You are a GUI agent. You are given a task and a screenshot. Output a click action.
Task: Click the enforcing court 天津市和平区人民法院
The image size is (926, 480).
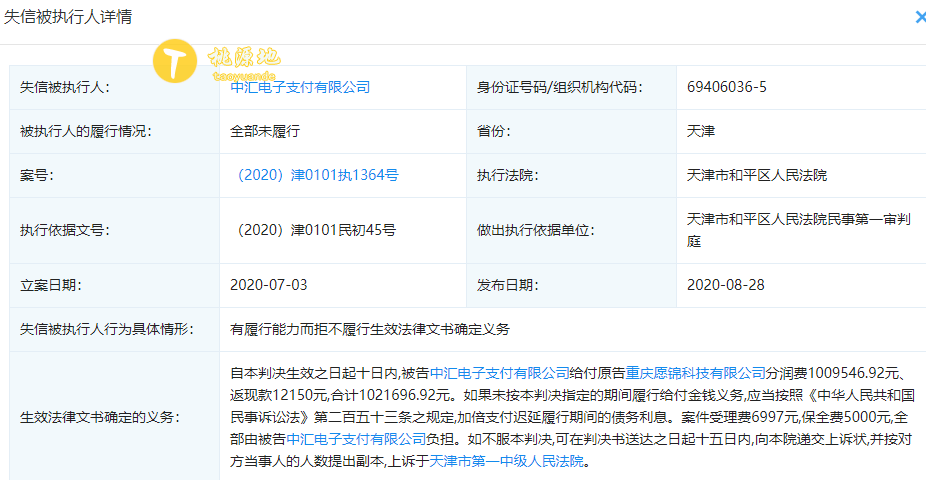coord(757,175)
